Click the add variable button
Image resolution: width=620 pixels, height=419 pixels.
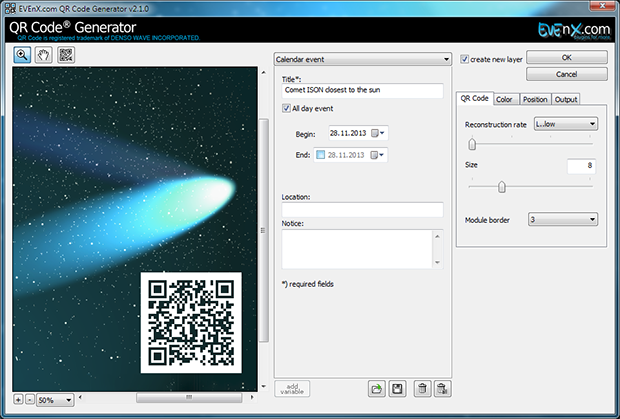point(292,389)
